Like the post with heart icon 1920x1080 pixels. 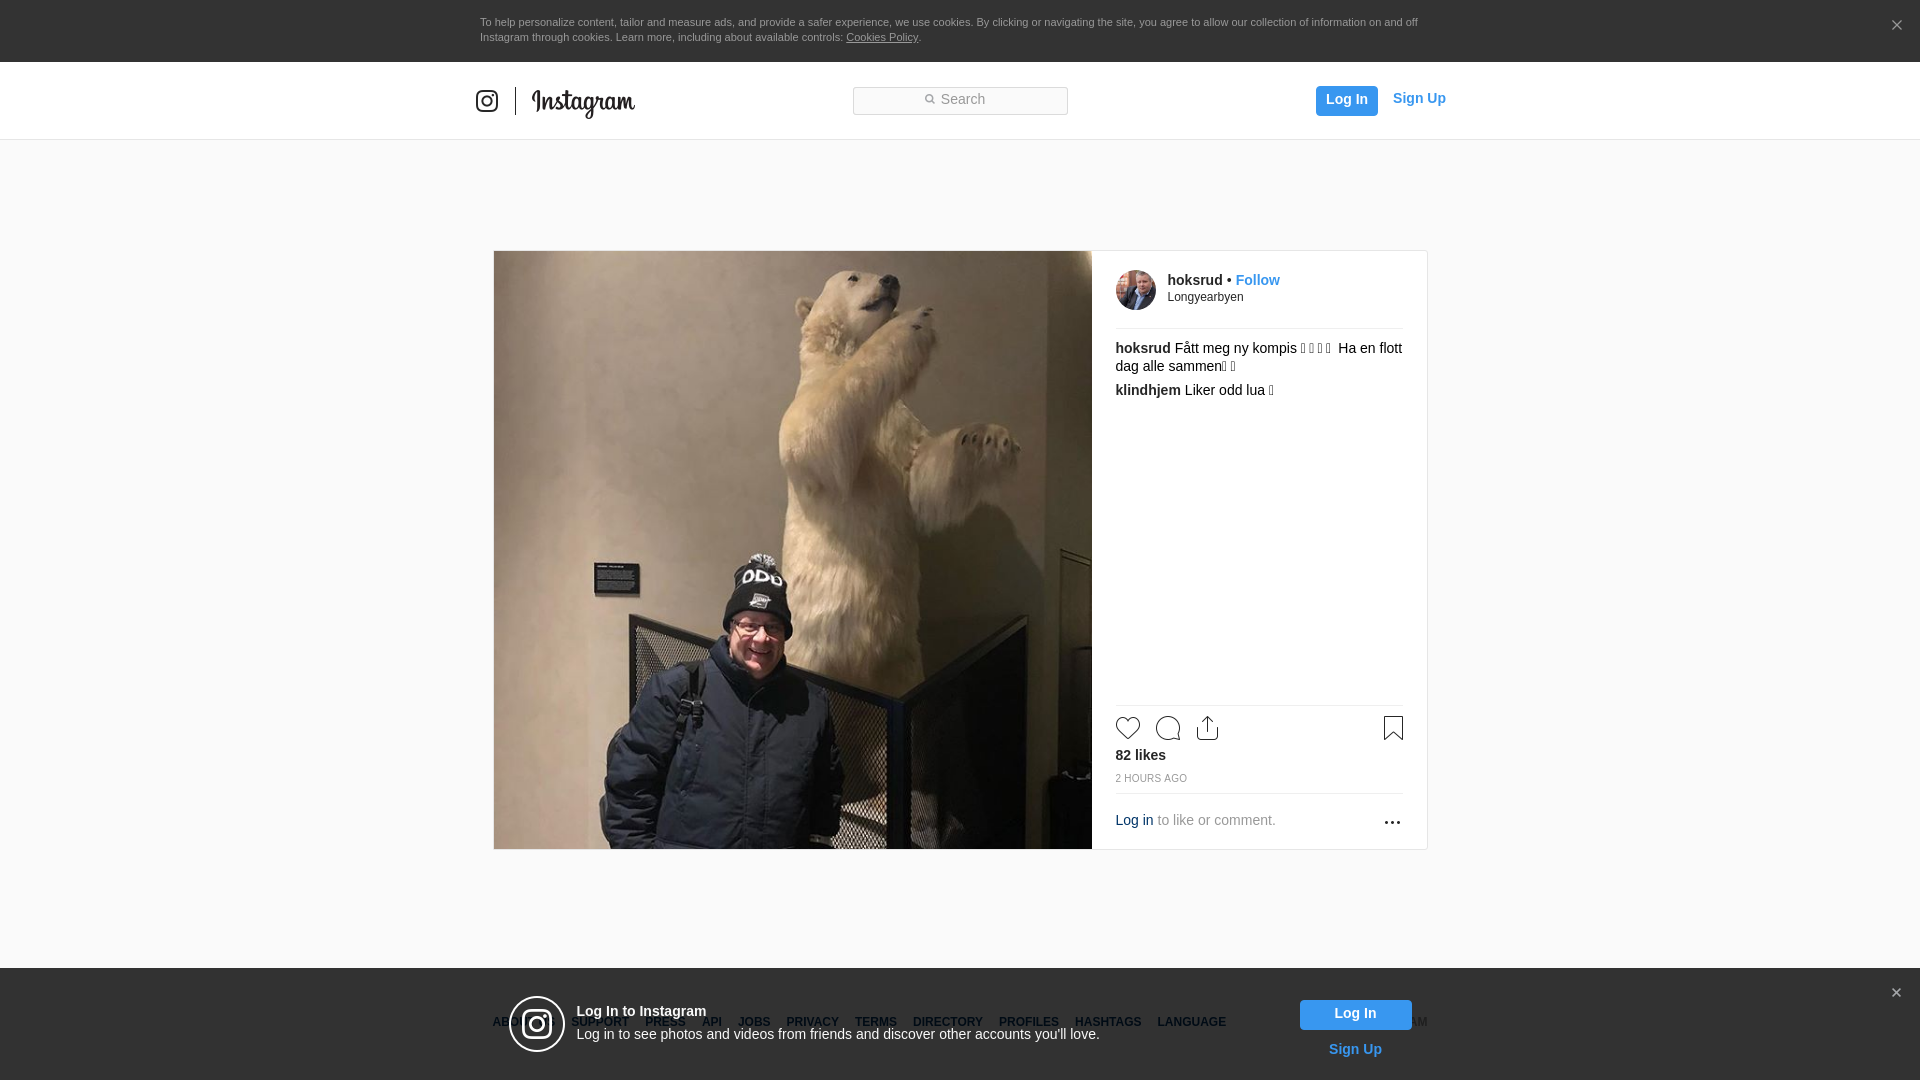point(1127,728)
